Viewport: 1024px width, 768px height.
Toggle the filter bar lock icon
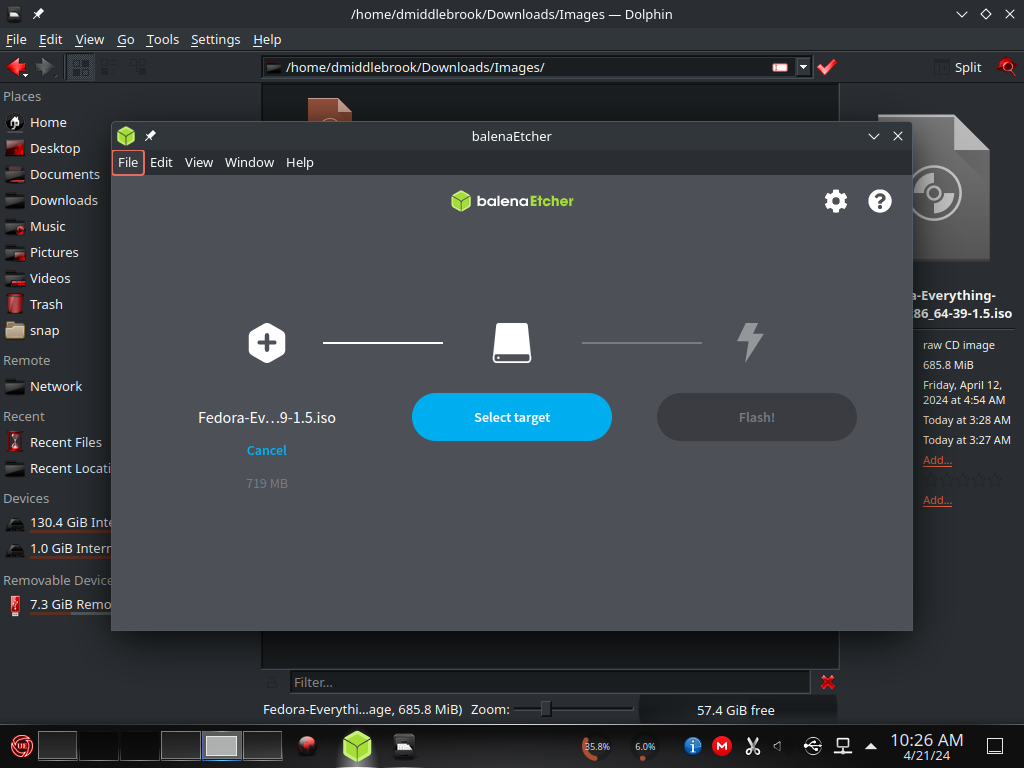tap(272, 682)
